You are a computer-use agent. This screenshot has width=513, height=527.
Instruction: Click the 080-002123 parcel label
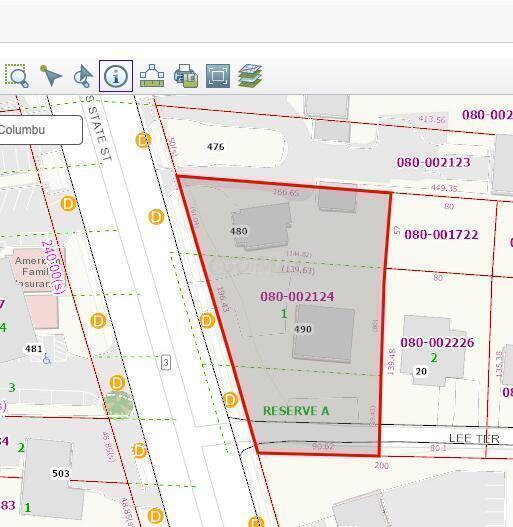(433, 162)
